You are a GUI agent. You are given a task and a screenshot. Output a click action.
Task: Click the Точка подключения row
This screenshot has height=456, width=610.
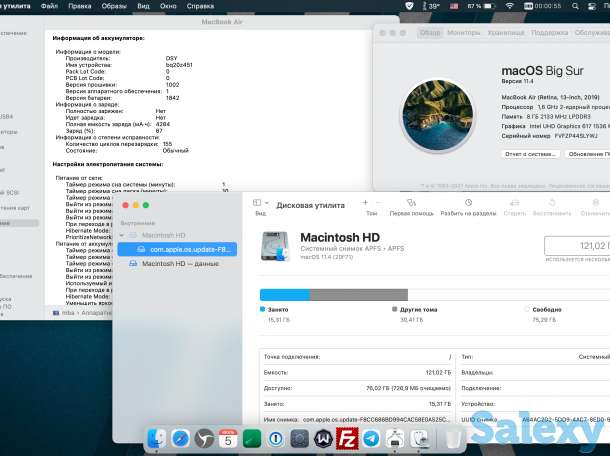357,357
